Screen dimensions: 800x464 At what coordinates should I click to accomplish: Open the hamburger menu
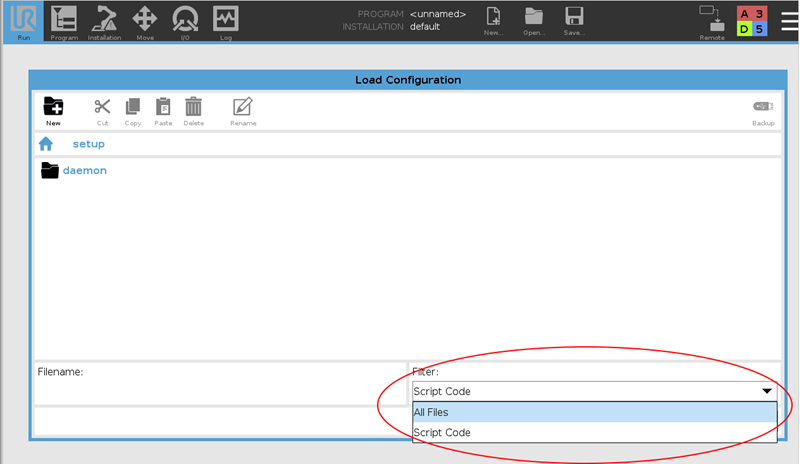click(789, 20)
